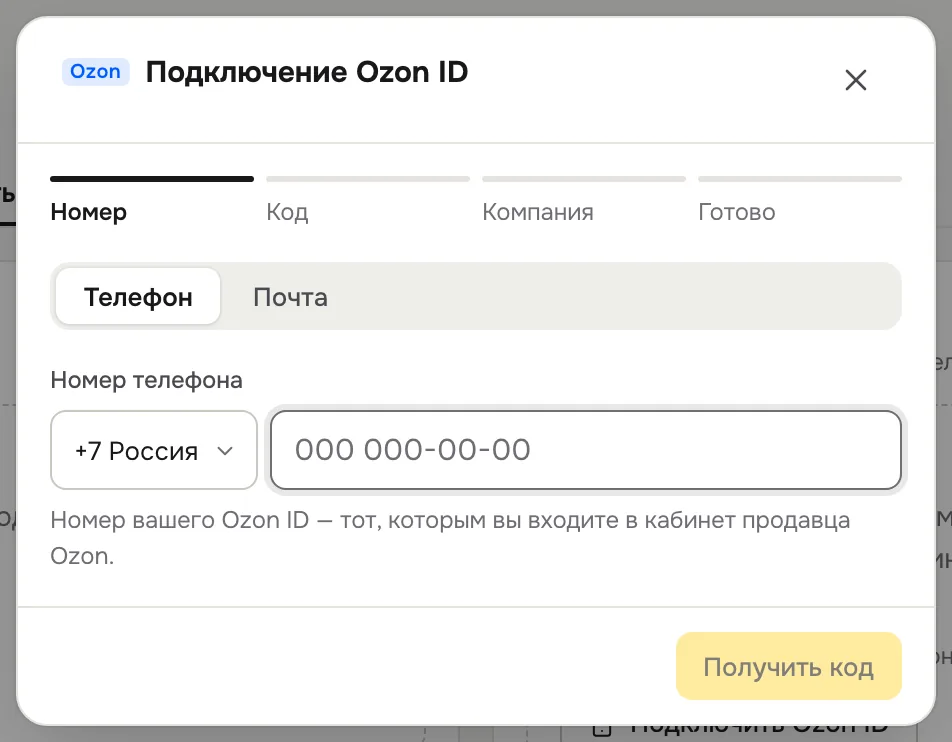Select the Компания step label
Screen dimensions: 952x742
pyautogui.click(x=537, y=212)
